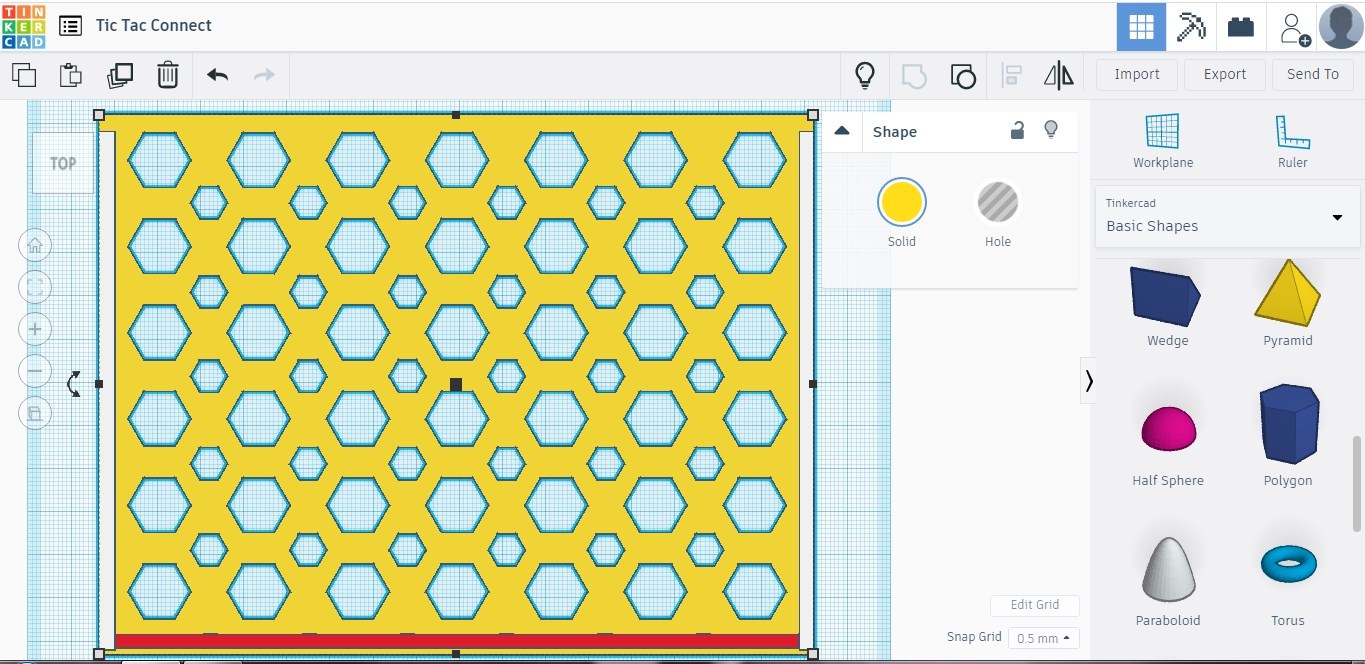1365x664 pixels.
Task: Click the red bar at board bottom
Action: (457, 641)
